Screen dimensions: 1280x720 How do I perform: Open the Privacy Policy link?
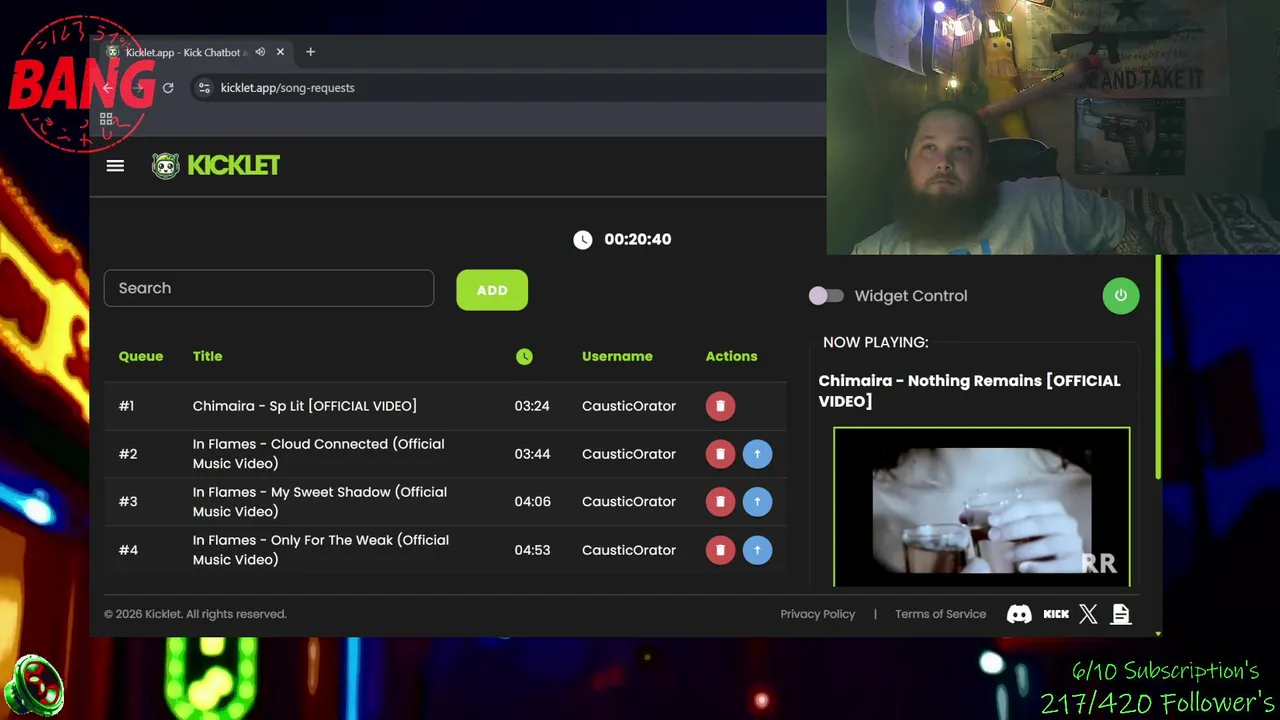pos(818,614)
